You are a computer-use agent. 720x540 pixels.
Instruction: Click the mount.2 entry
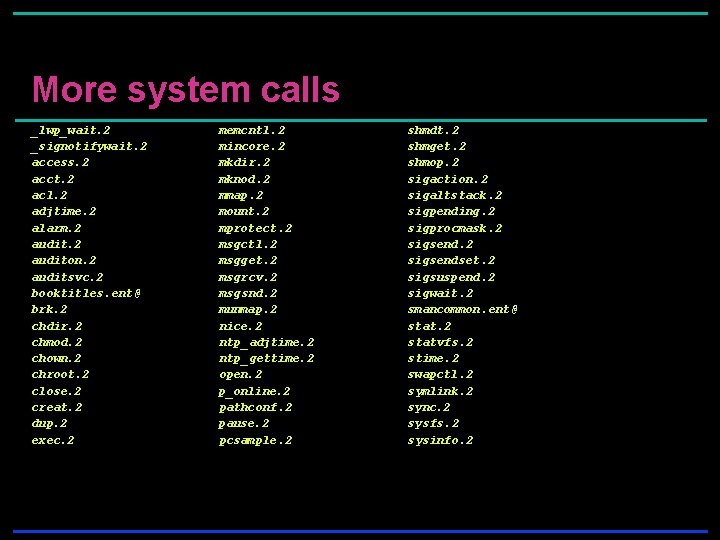pos(244,212)
